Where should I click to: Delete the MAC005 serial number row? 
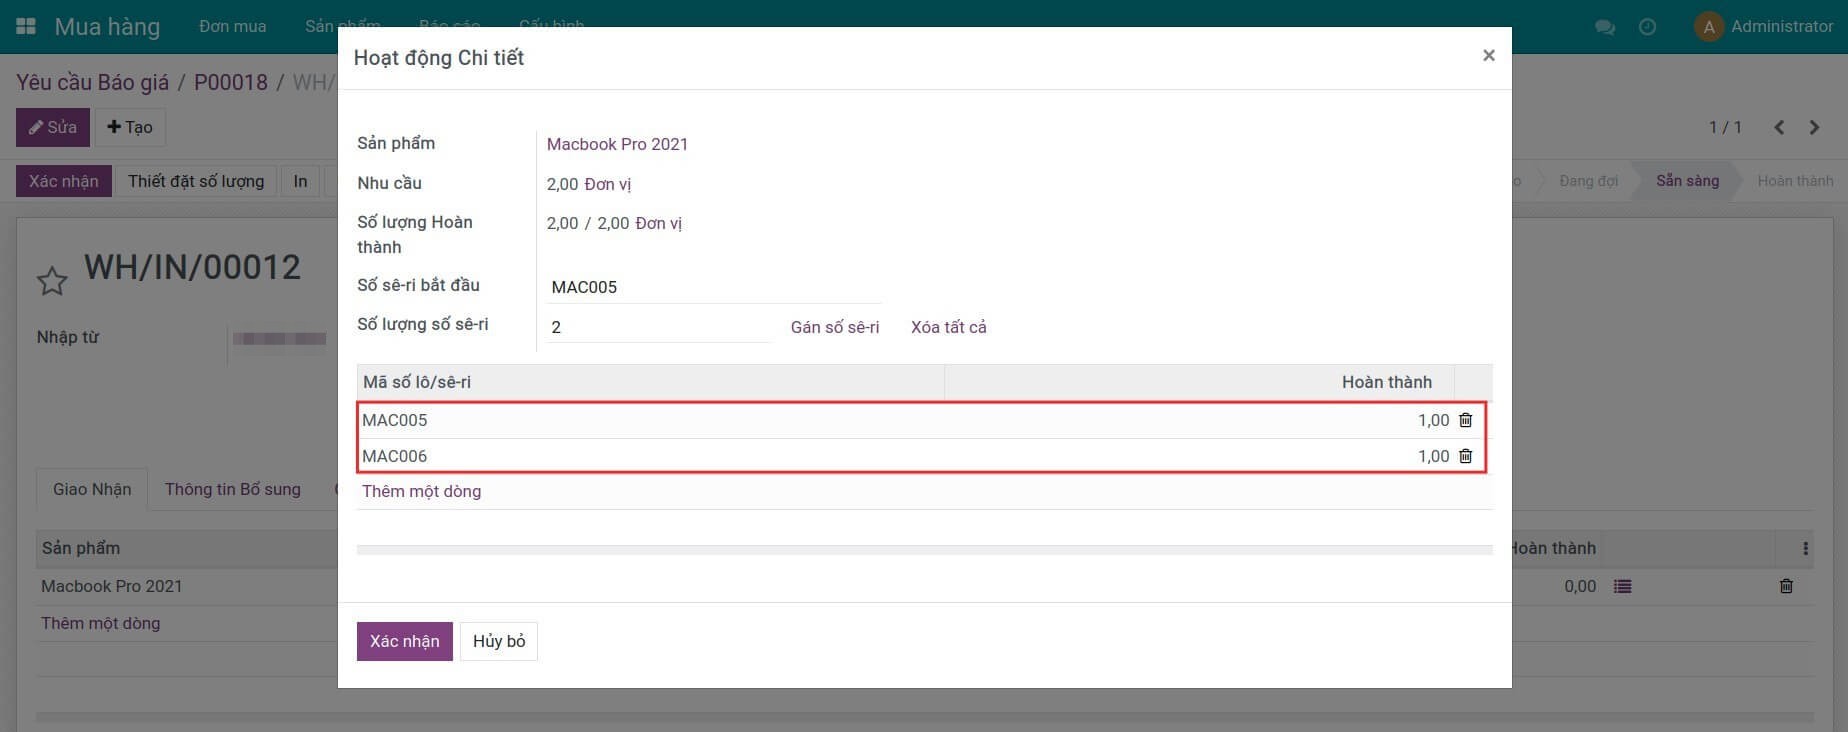(x=1465, y=420)
